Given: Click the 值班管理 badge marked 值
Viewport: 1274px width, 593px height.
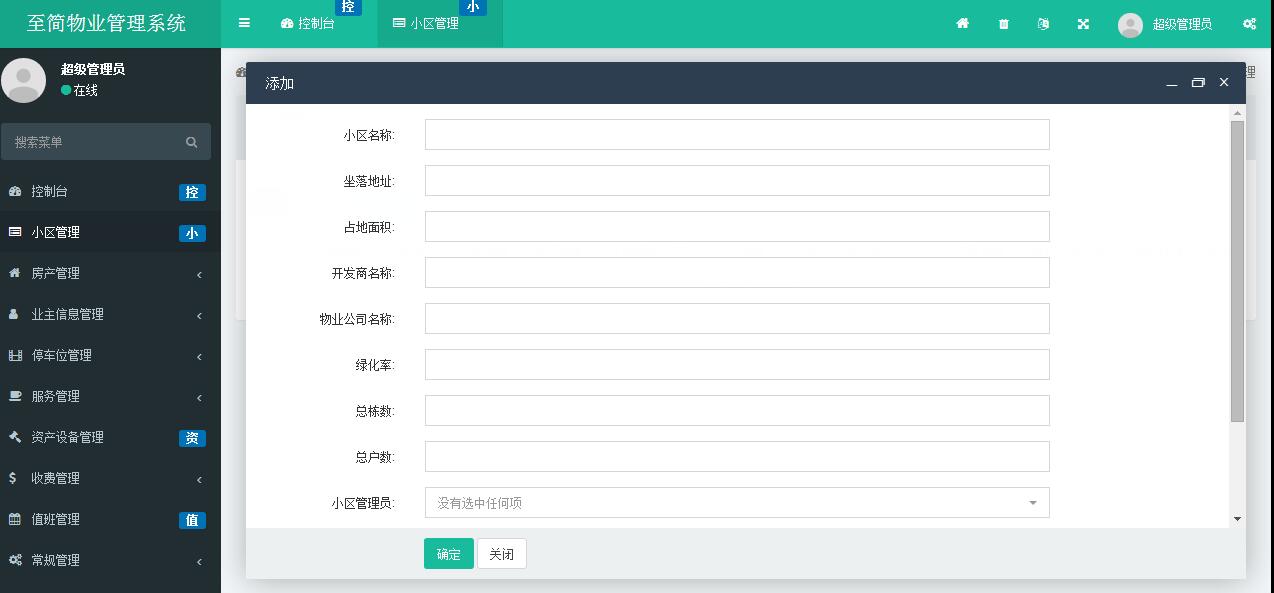Looking at the screenshot, I should click(192, 520).
